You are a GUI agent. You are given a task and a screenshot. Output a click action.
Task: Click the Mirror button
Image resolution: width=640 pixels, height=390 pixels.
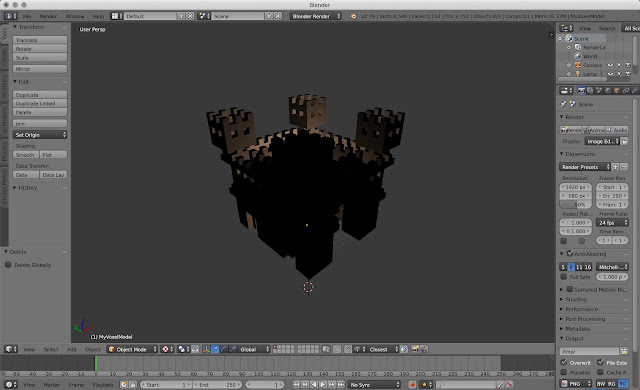click(x=40, y=69)
